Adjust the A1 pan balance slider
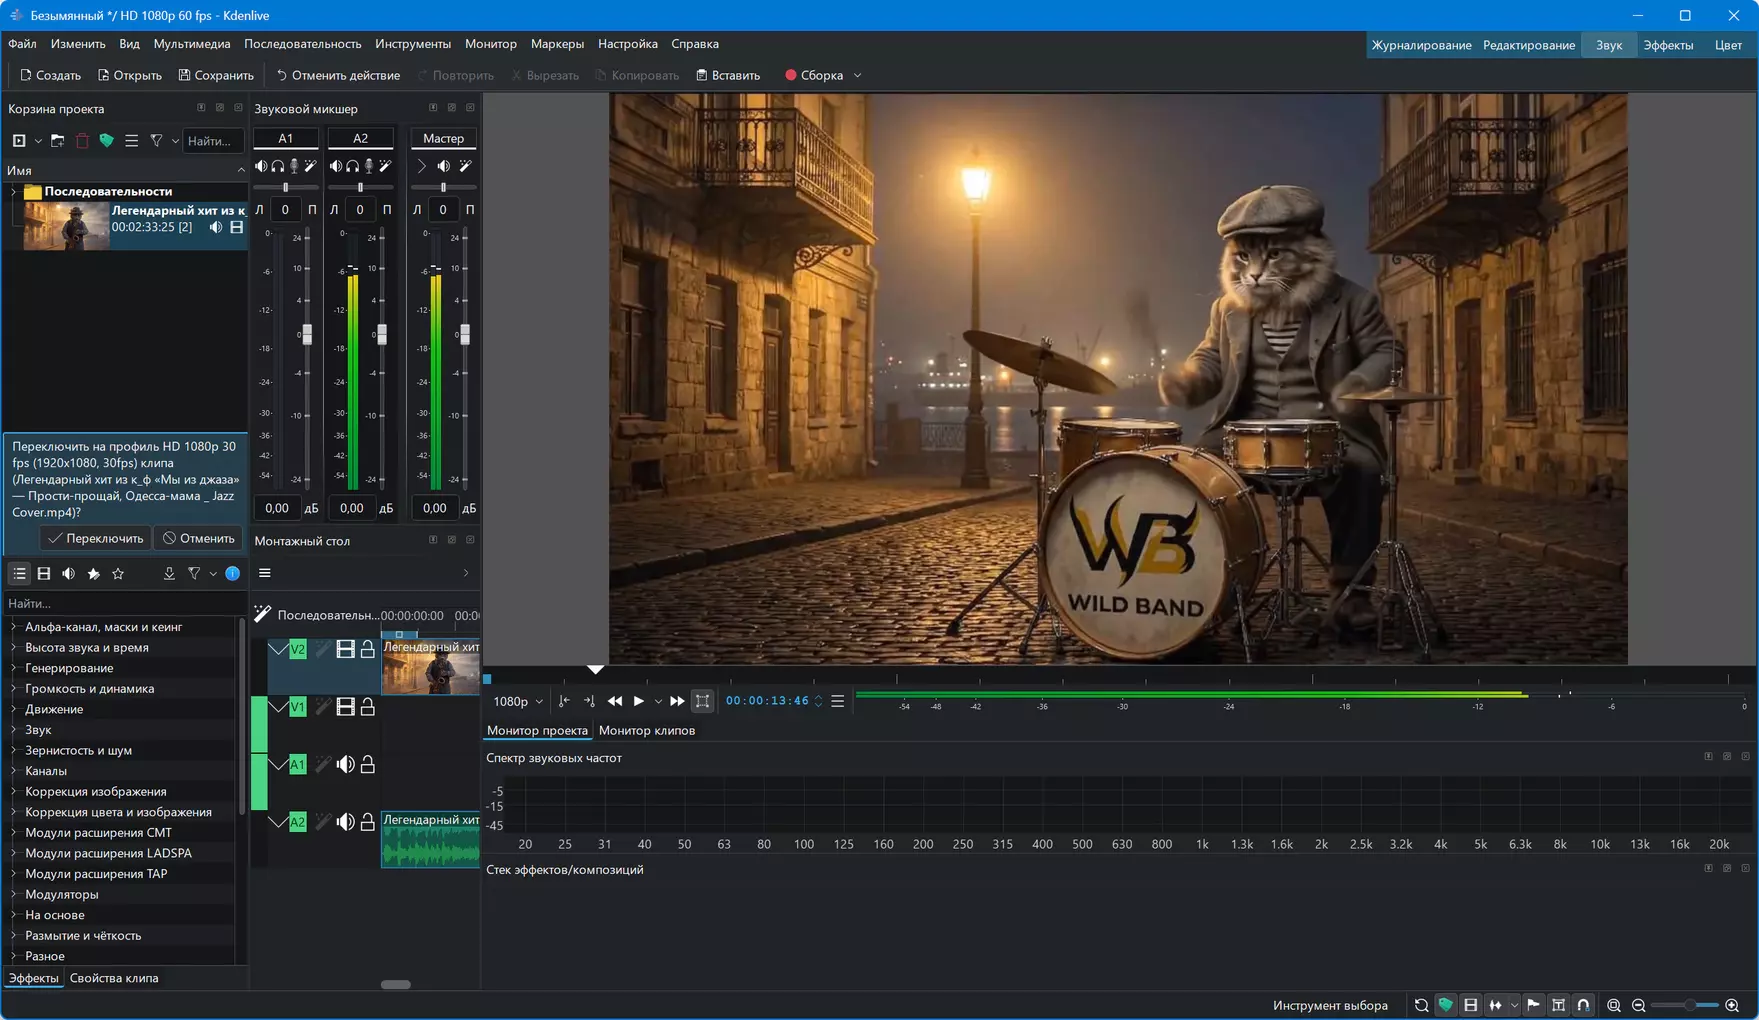1759x1020 pixels. pyautogui.click(x=285, y=187)
